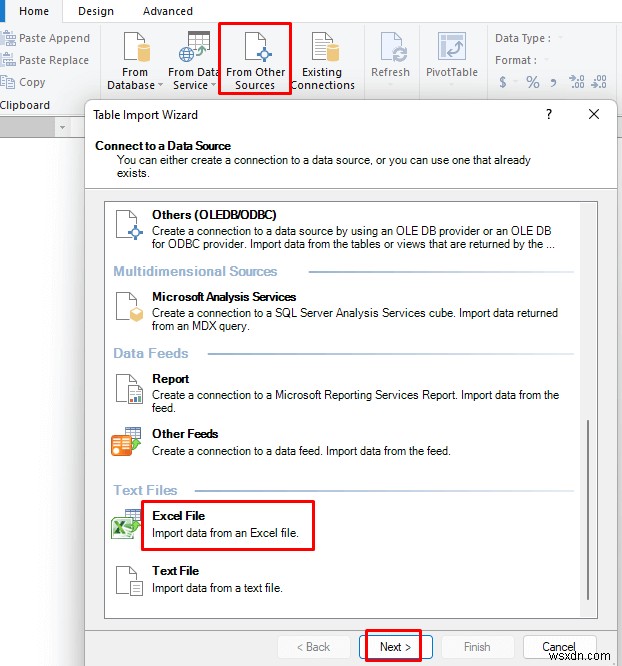Switch to the Advanced tab

(x=167, y=11)
